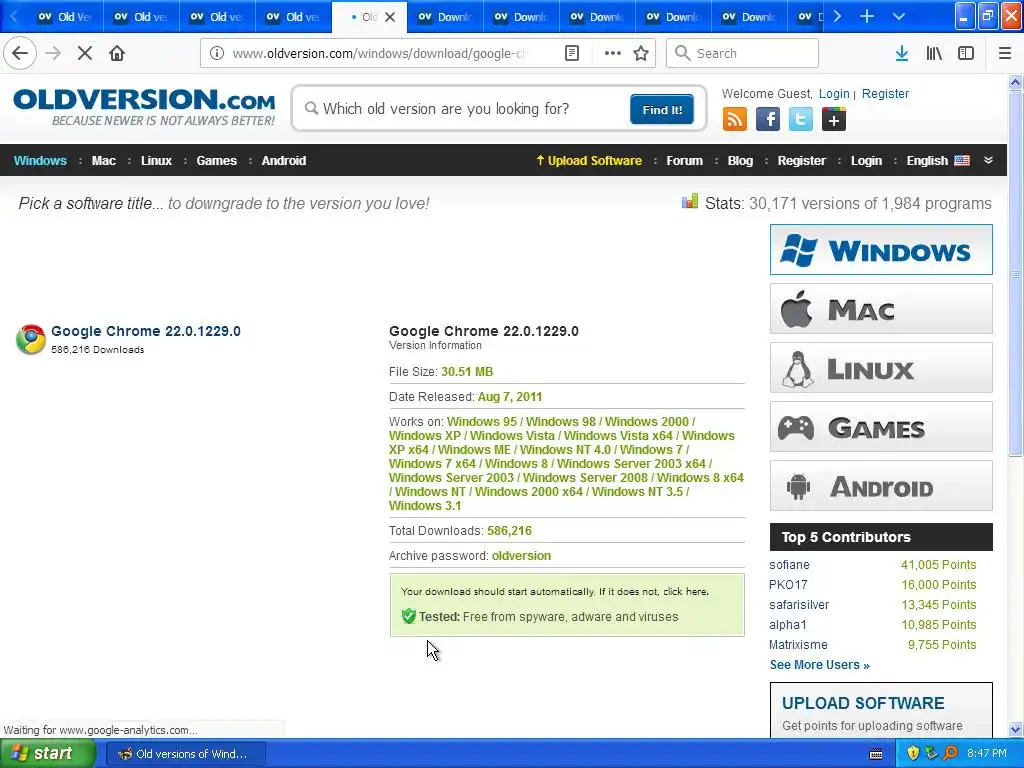This screenshot has width=1024, height=768.
Task: Click See More Users link
Action: click(820, 665)
